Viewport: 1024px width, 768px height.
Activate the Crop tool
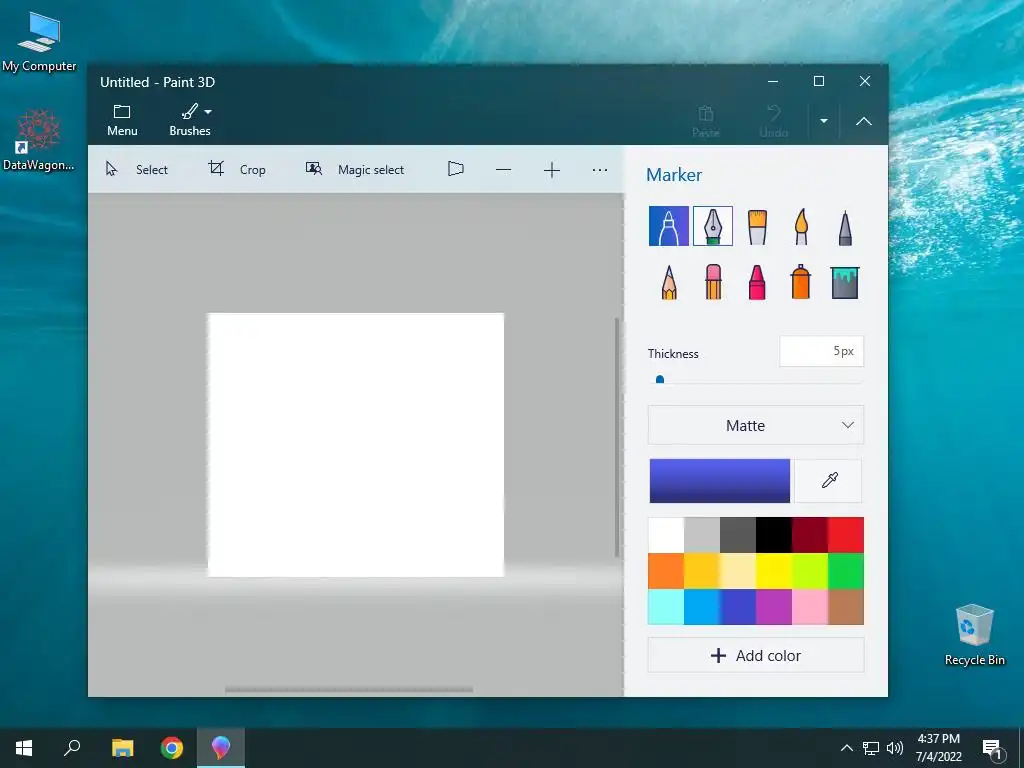(236, 169)
